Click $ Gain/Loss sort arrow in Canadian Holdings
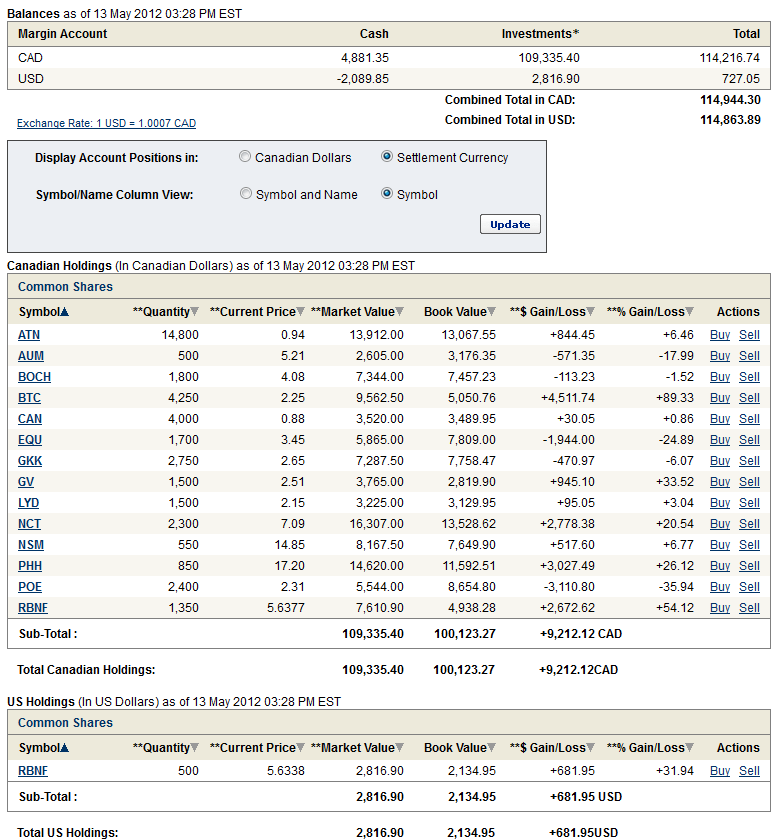 click(x=591, y=312)
